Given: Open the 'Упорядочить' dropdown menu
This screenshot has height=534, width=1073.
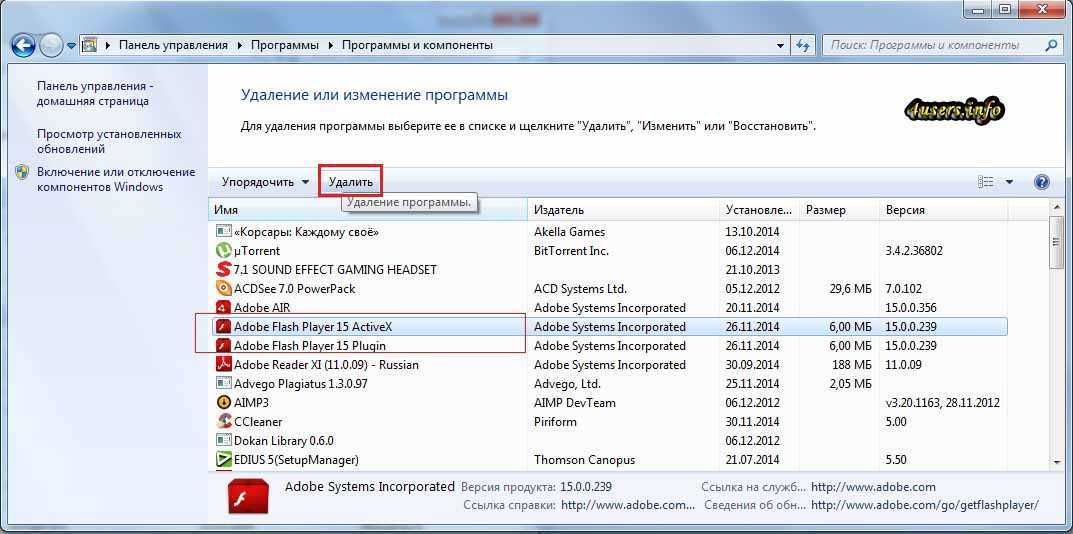Looking at the screenshot, I should (x=265, y=182).
